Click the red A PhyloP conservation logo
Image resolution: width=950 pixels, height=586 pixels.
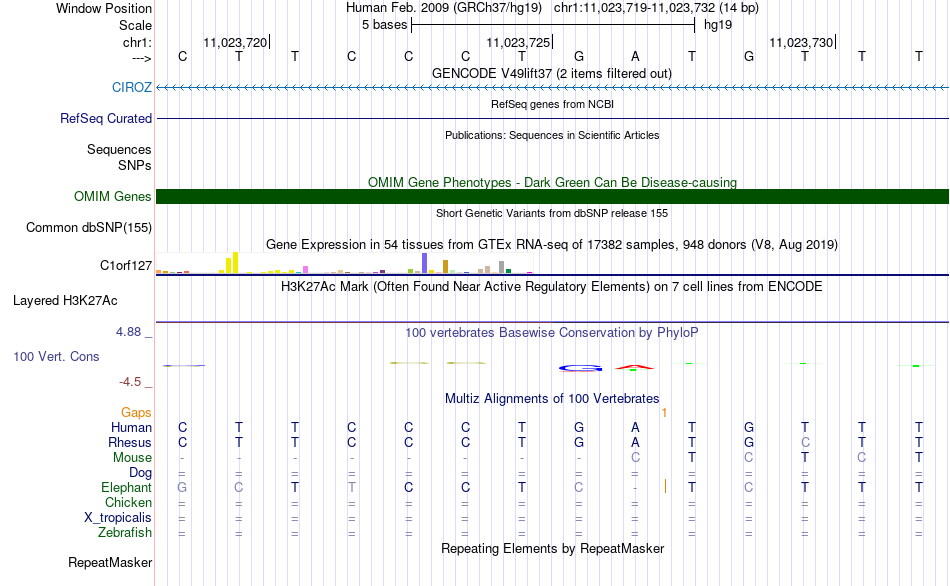coord(634,367)
